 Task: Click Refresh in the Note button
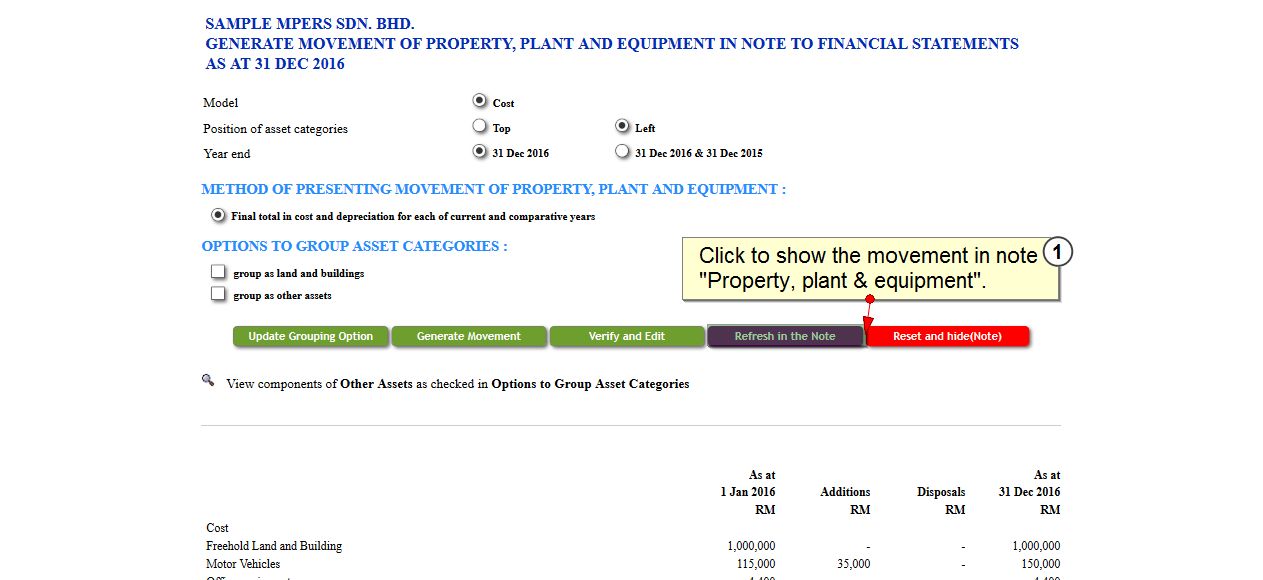coord(785,337)
